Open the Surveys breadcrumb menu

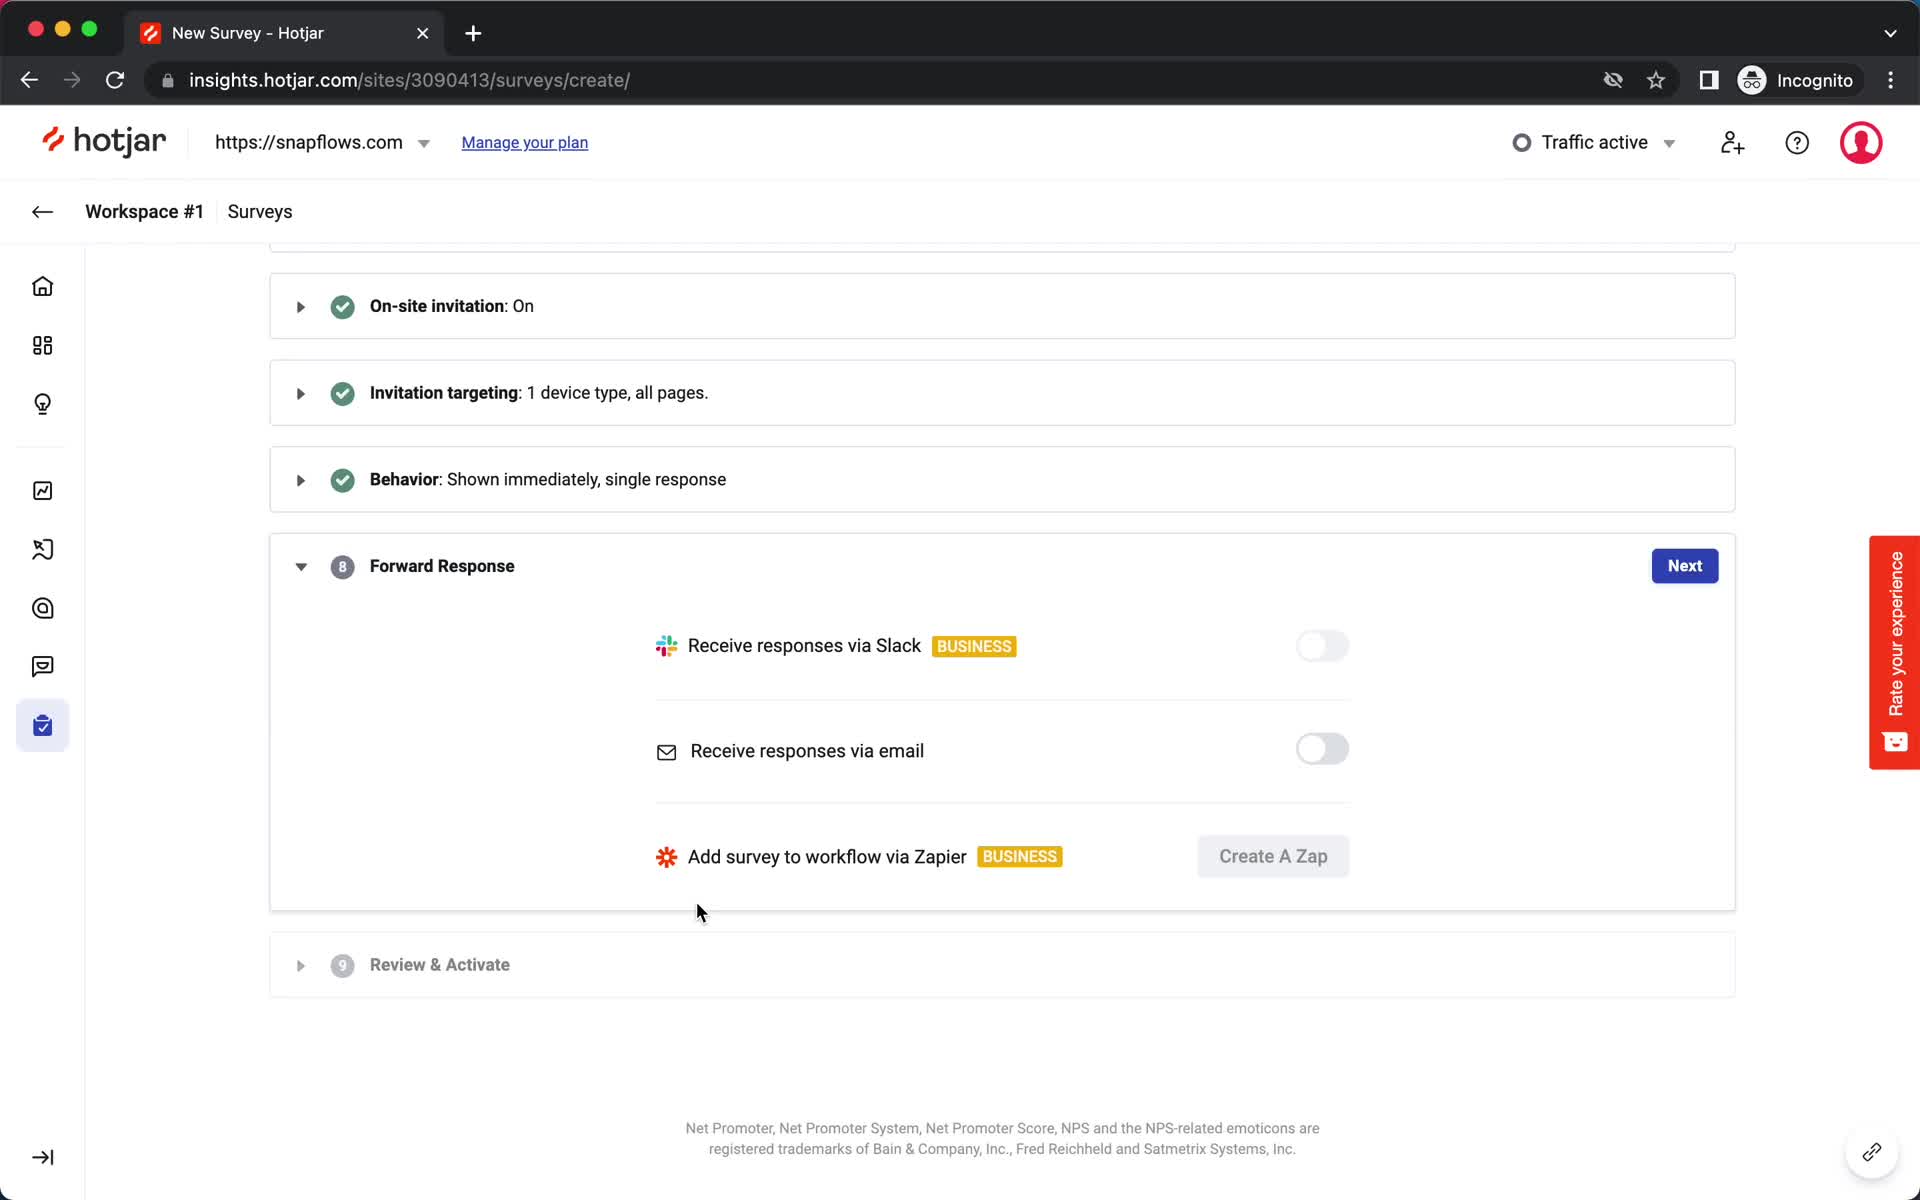tap(260, 210)
